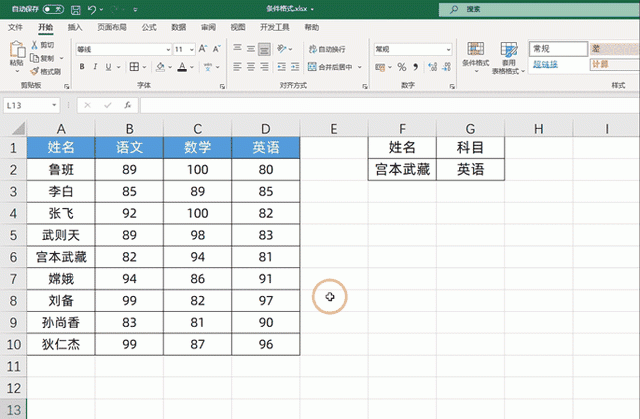Switch to the 视图 (View) tab
This screenshot has height=419, width=640.
click(238, 27)
